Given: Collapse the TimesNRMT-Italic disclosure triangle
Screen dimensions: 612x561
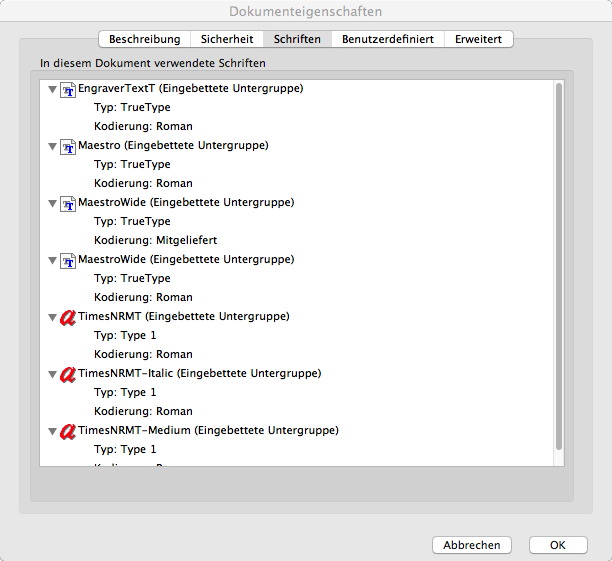Looking at the screenshot, I should coord(52,375).
